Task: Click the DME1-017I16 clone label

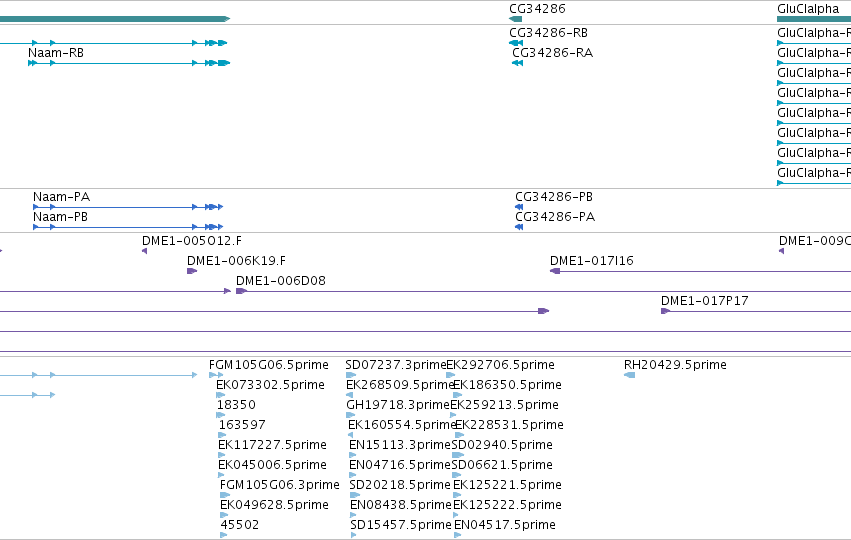Action: (592, 261)
